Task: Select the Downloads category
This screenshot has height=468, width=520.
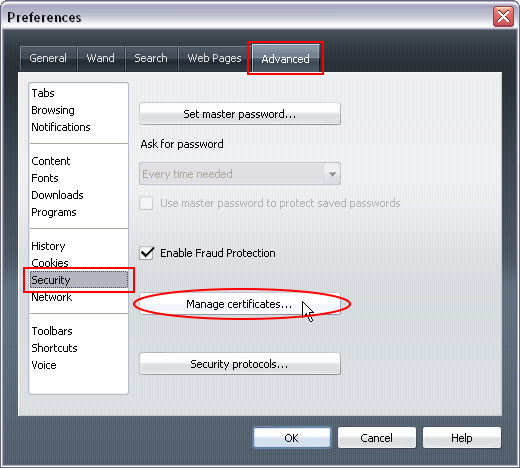Action: [x=57, y=195]
